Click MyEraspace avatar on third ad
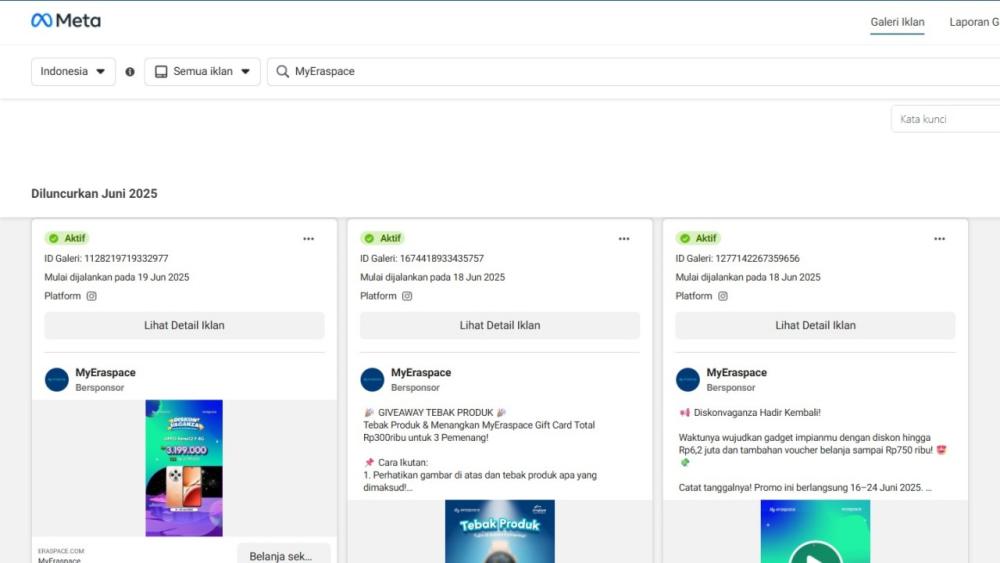Screen dimensions: 1000x563 [688, 380]
